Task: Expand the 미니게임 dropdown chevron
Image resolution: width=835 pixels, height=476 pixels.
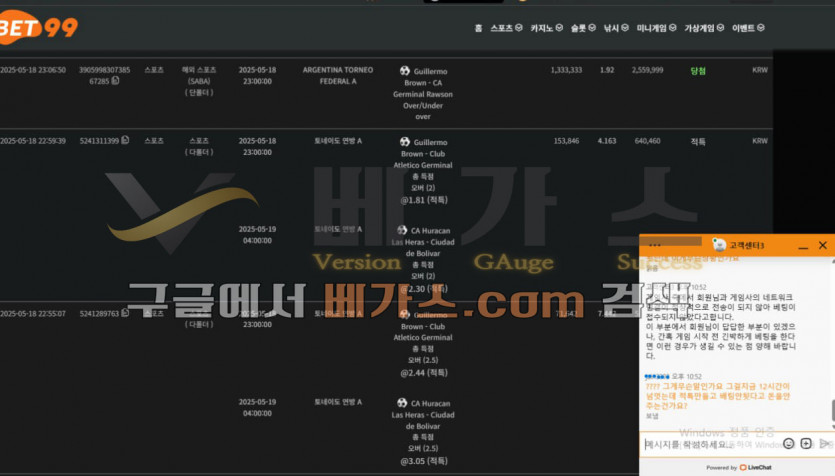Action: (673, 28)
